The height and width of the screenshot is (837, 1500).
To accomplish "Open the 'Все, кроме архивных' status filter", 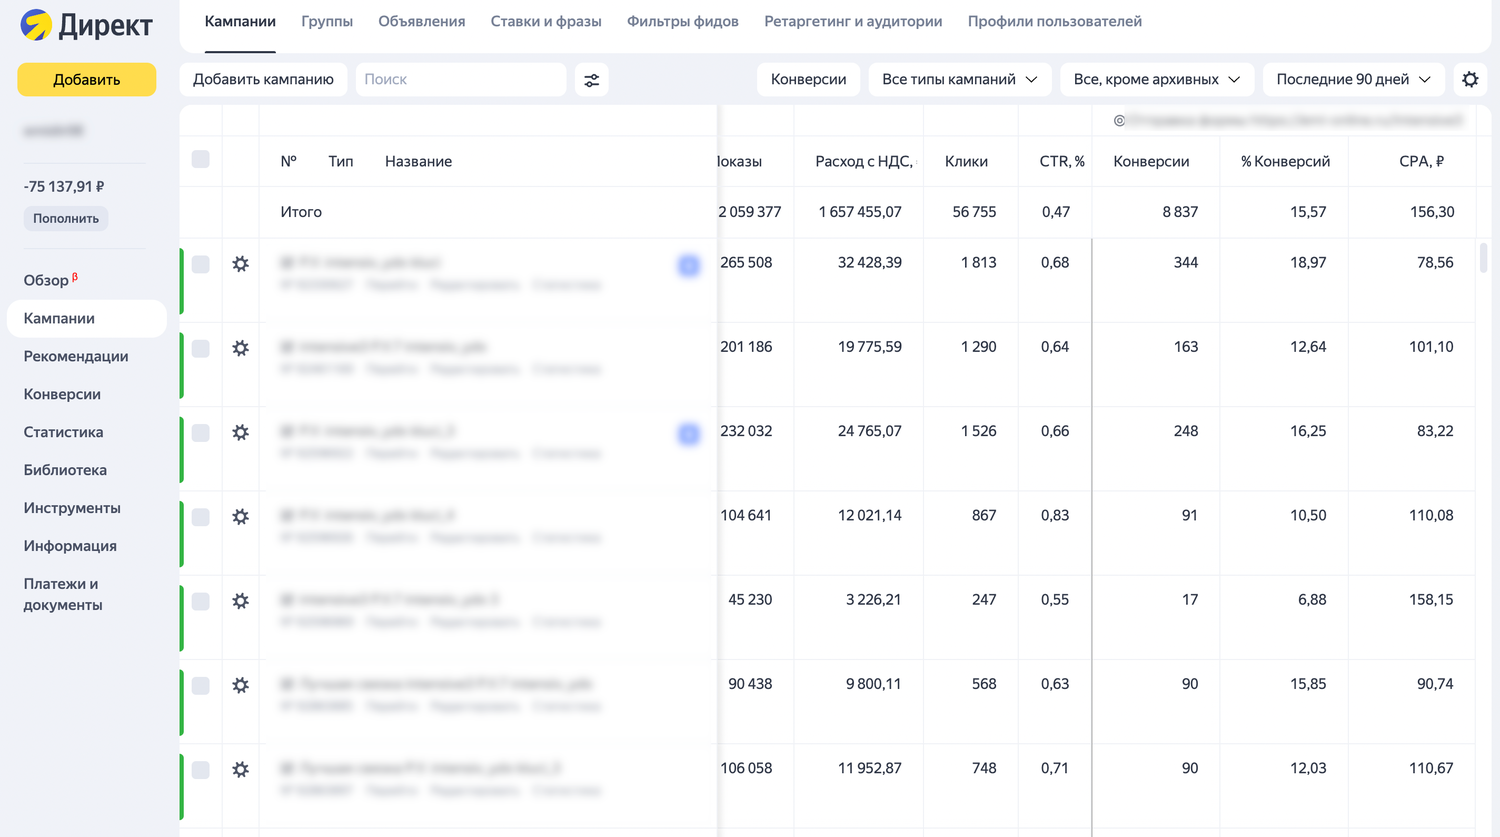I will [1156, 79].
